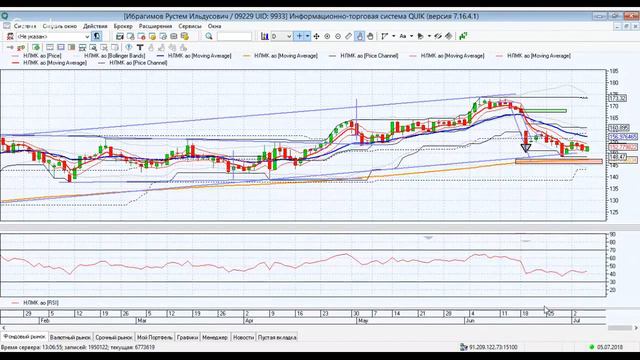Click the zoom in circle icon

[x=327, y=36]
